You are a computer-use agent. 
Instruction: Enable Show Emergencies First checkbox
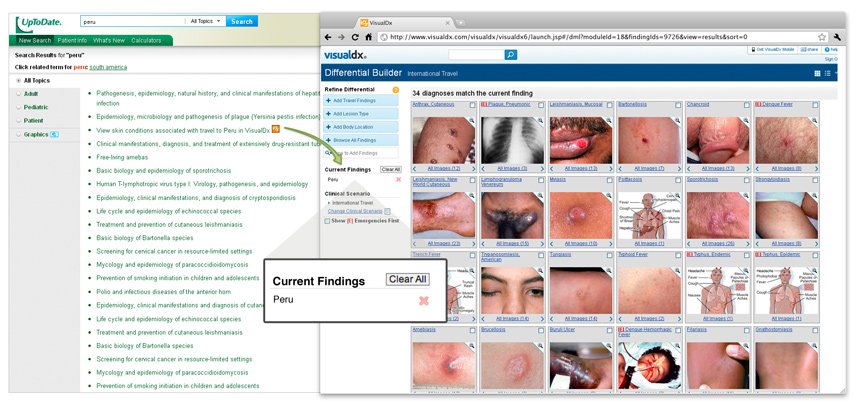click(329, 221)
